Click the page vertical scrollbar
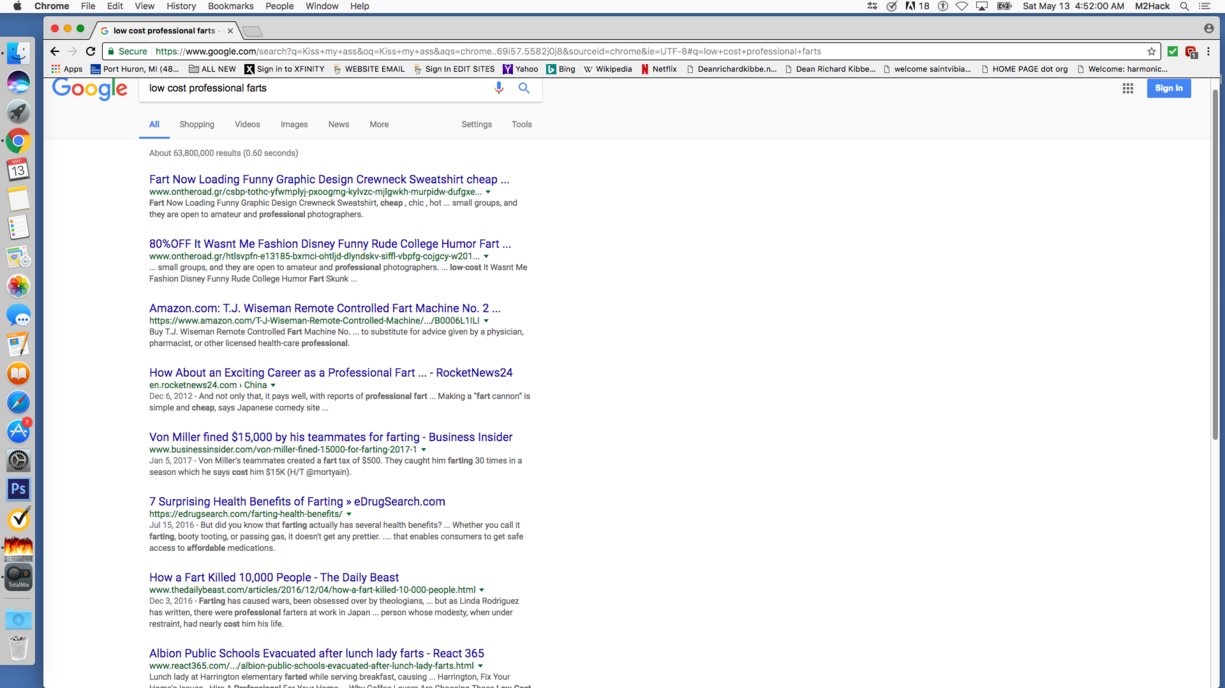The image size is (1225, 688). pos(1216,264)
